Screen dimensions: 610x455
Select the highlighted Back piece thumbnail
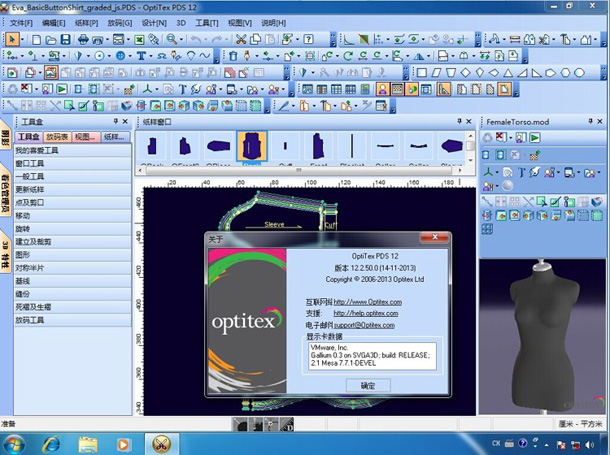pos(252,147)
